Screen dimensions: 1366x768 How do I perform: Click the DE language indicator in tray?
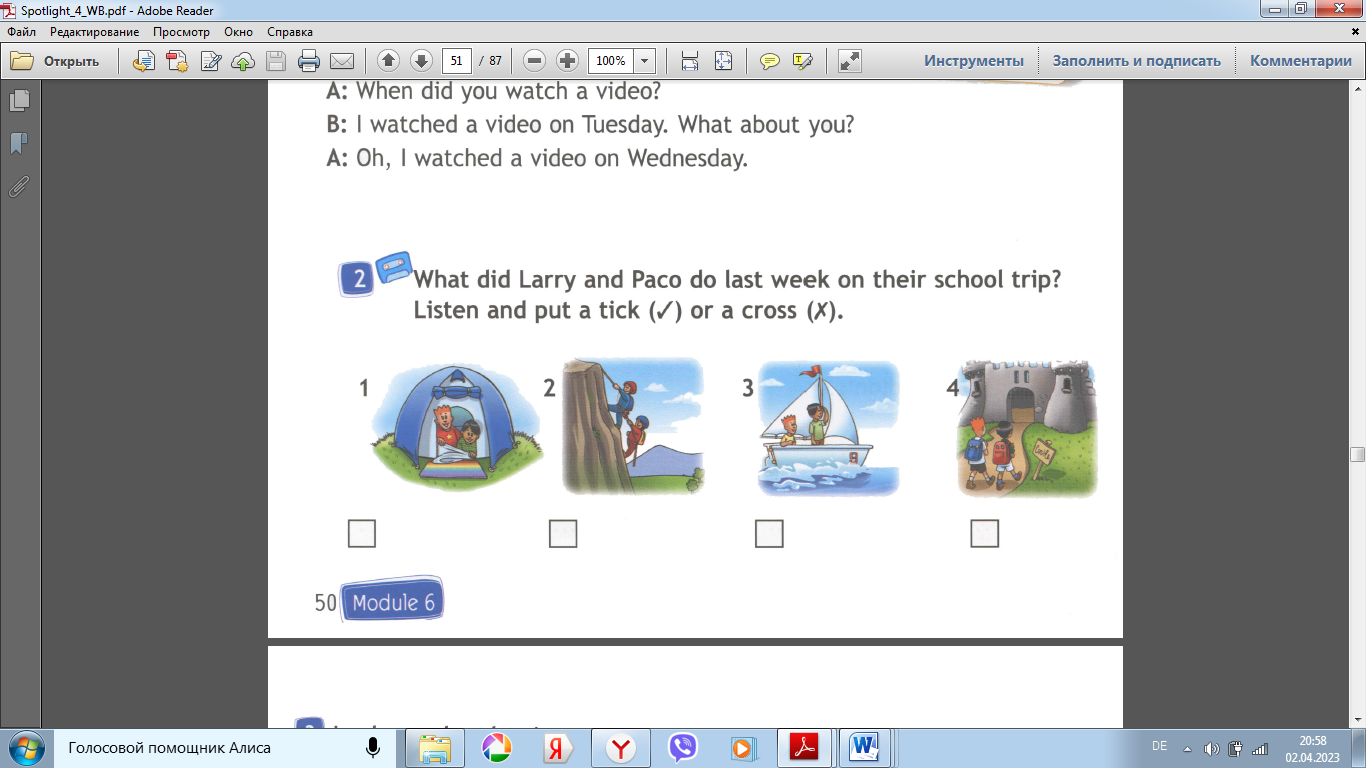[x=1160, y=747]
